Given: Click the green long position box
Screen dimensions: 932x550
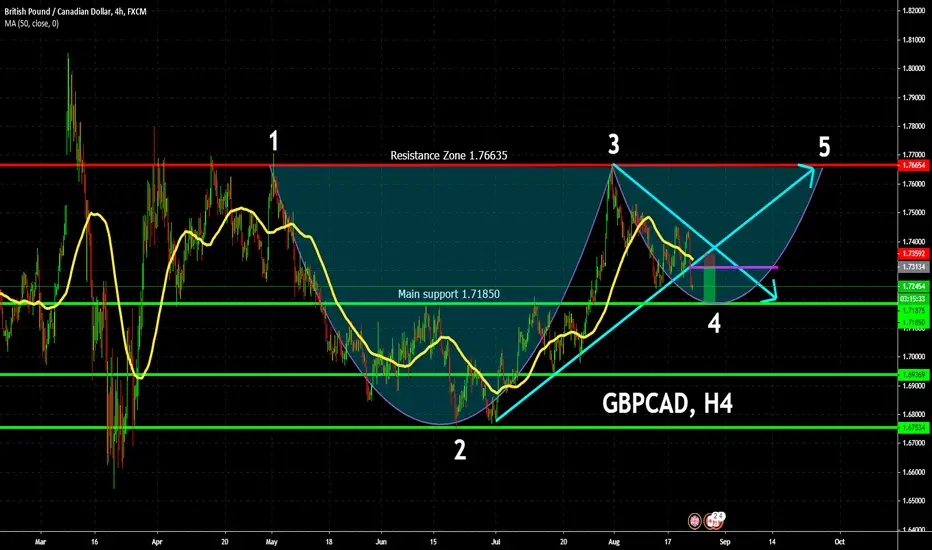Looking at the screenshot, I should click(x=710, y=284).
